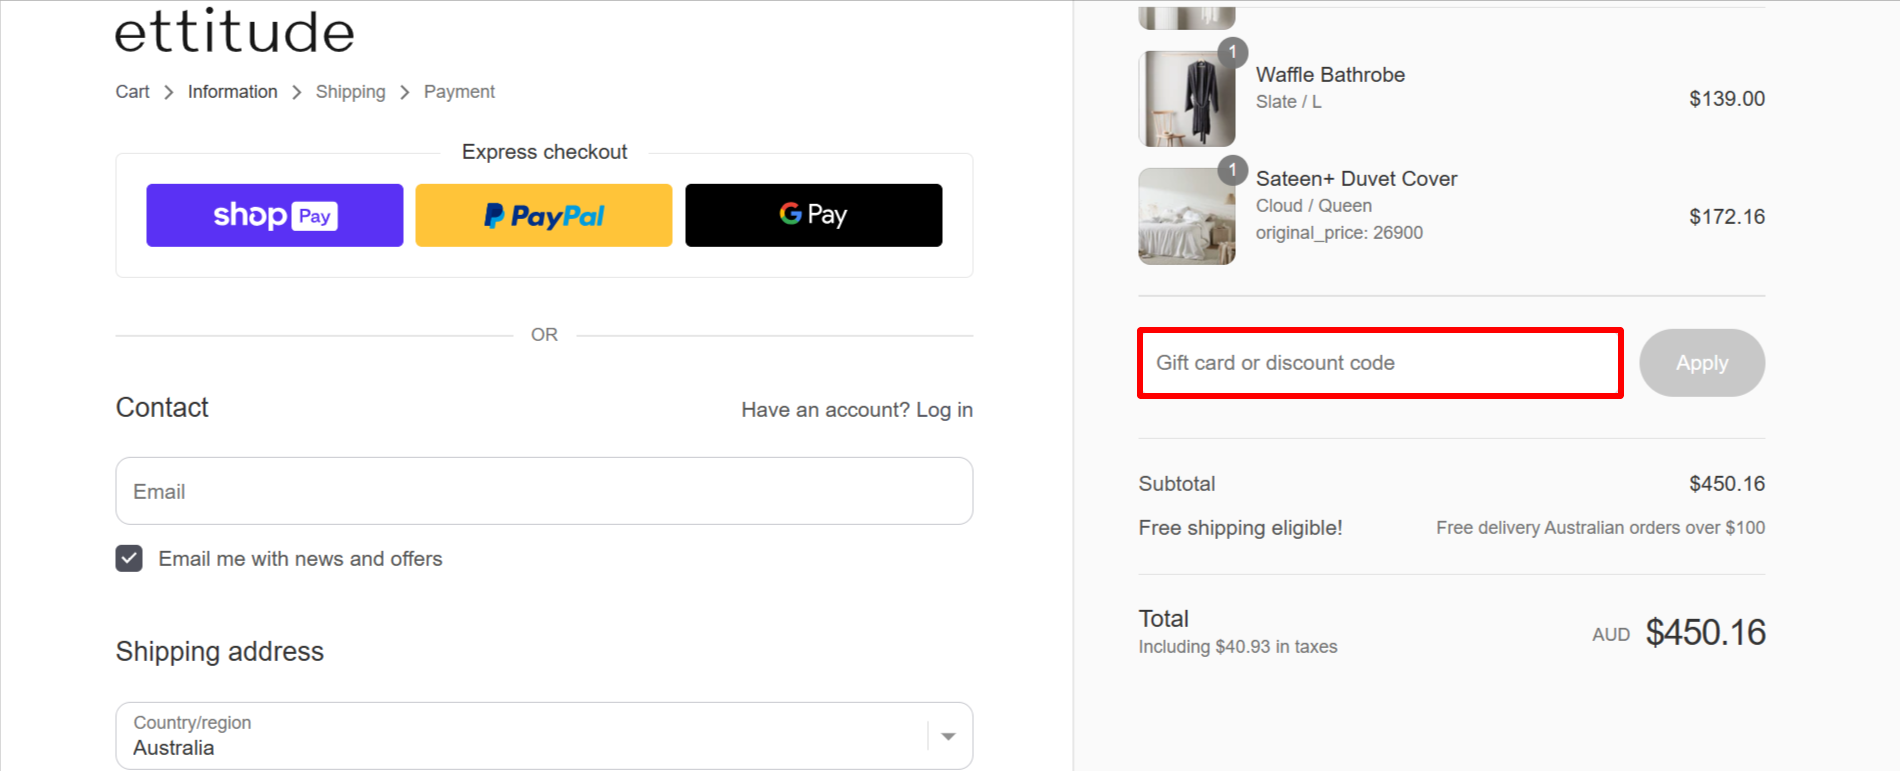Click the quantity badge on Sateen+ Duvet Cover
This screenshot has height=771, width=1900.
pos(1233,170)
